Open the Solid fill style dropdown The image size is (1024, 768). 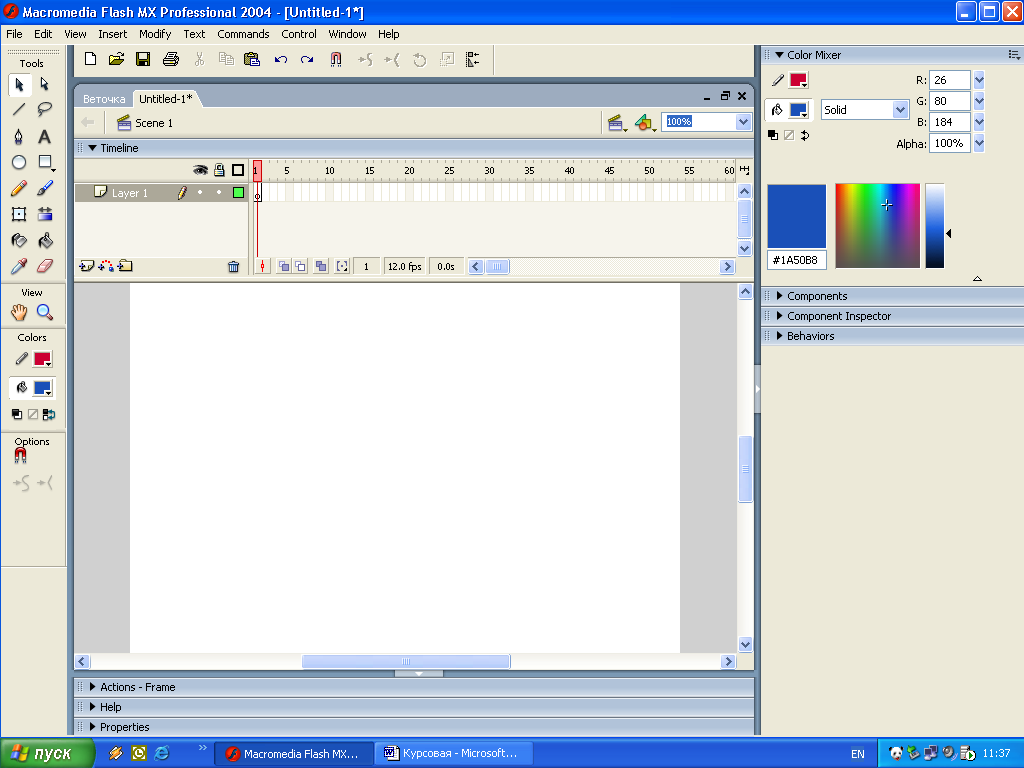(x=900, y=110)
